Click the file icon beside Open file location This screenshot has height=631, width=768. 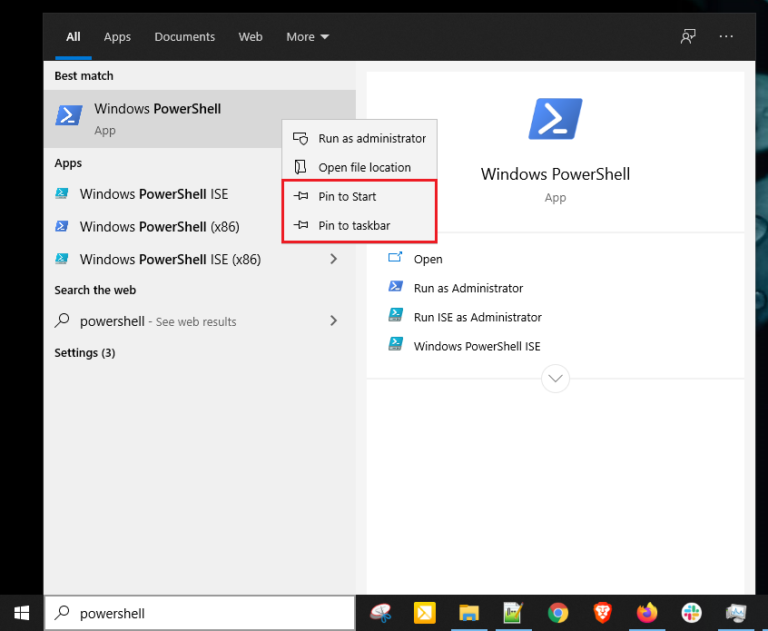point(300,168)
